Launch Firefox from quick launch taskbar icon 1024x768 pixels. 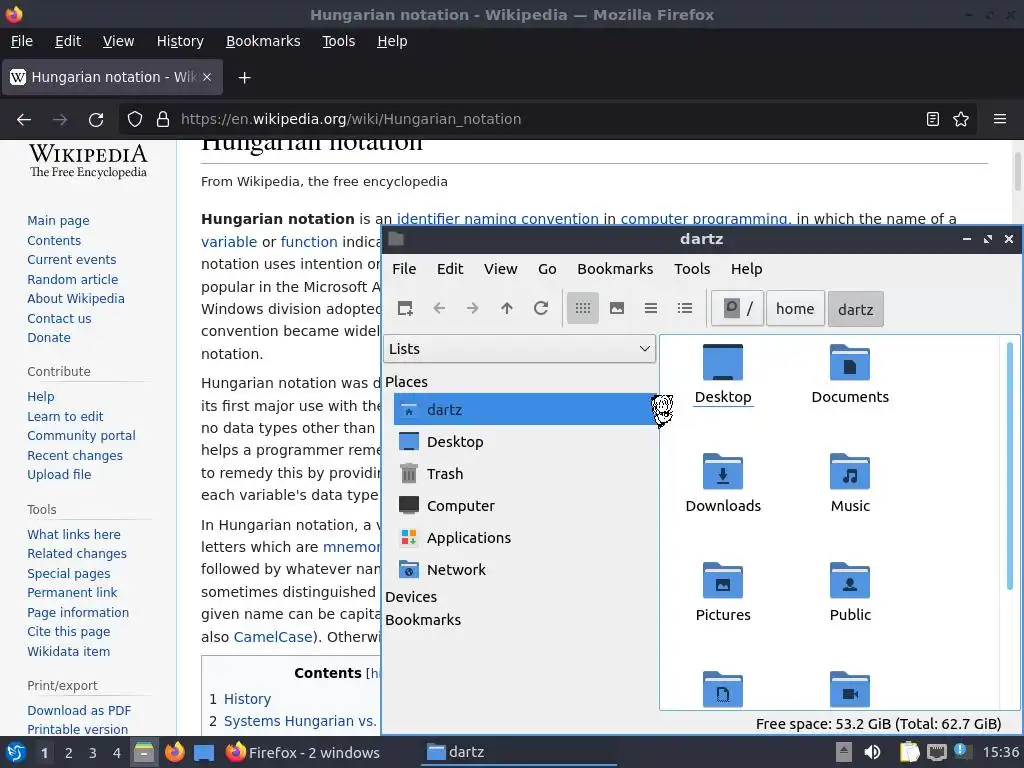(174, 752)
